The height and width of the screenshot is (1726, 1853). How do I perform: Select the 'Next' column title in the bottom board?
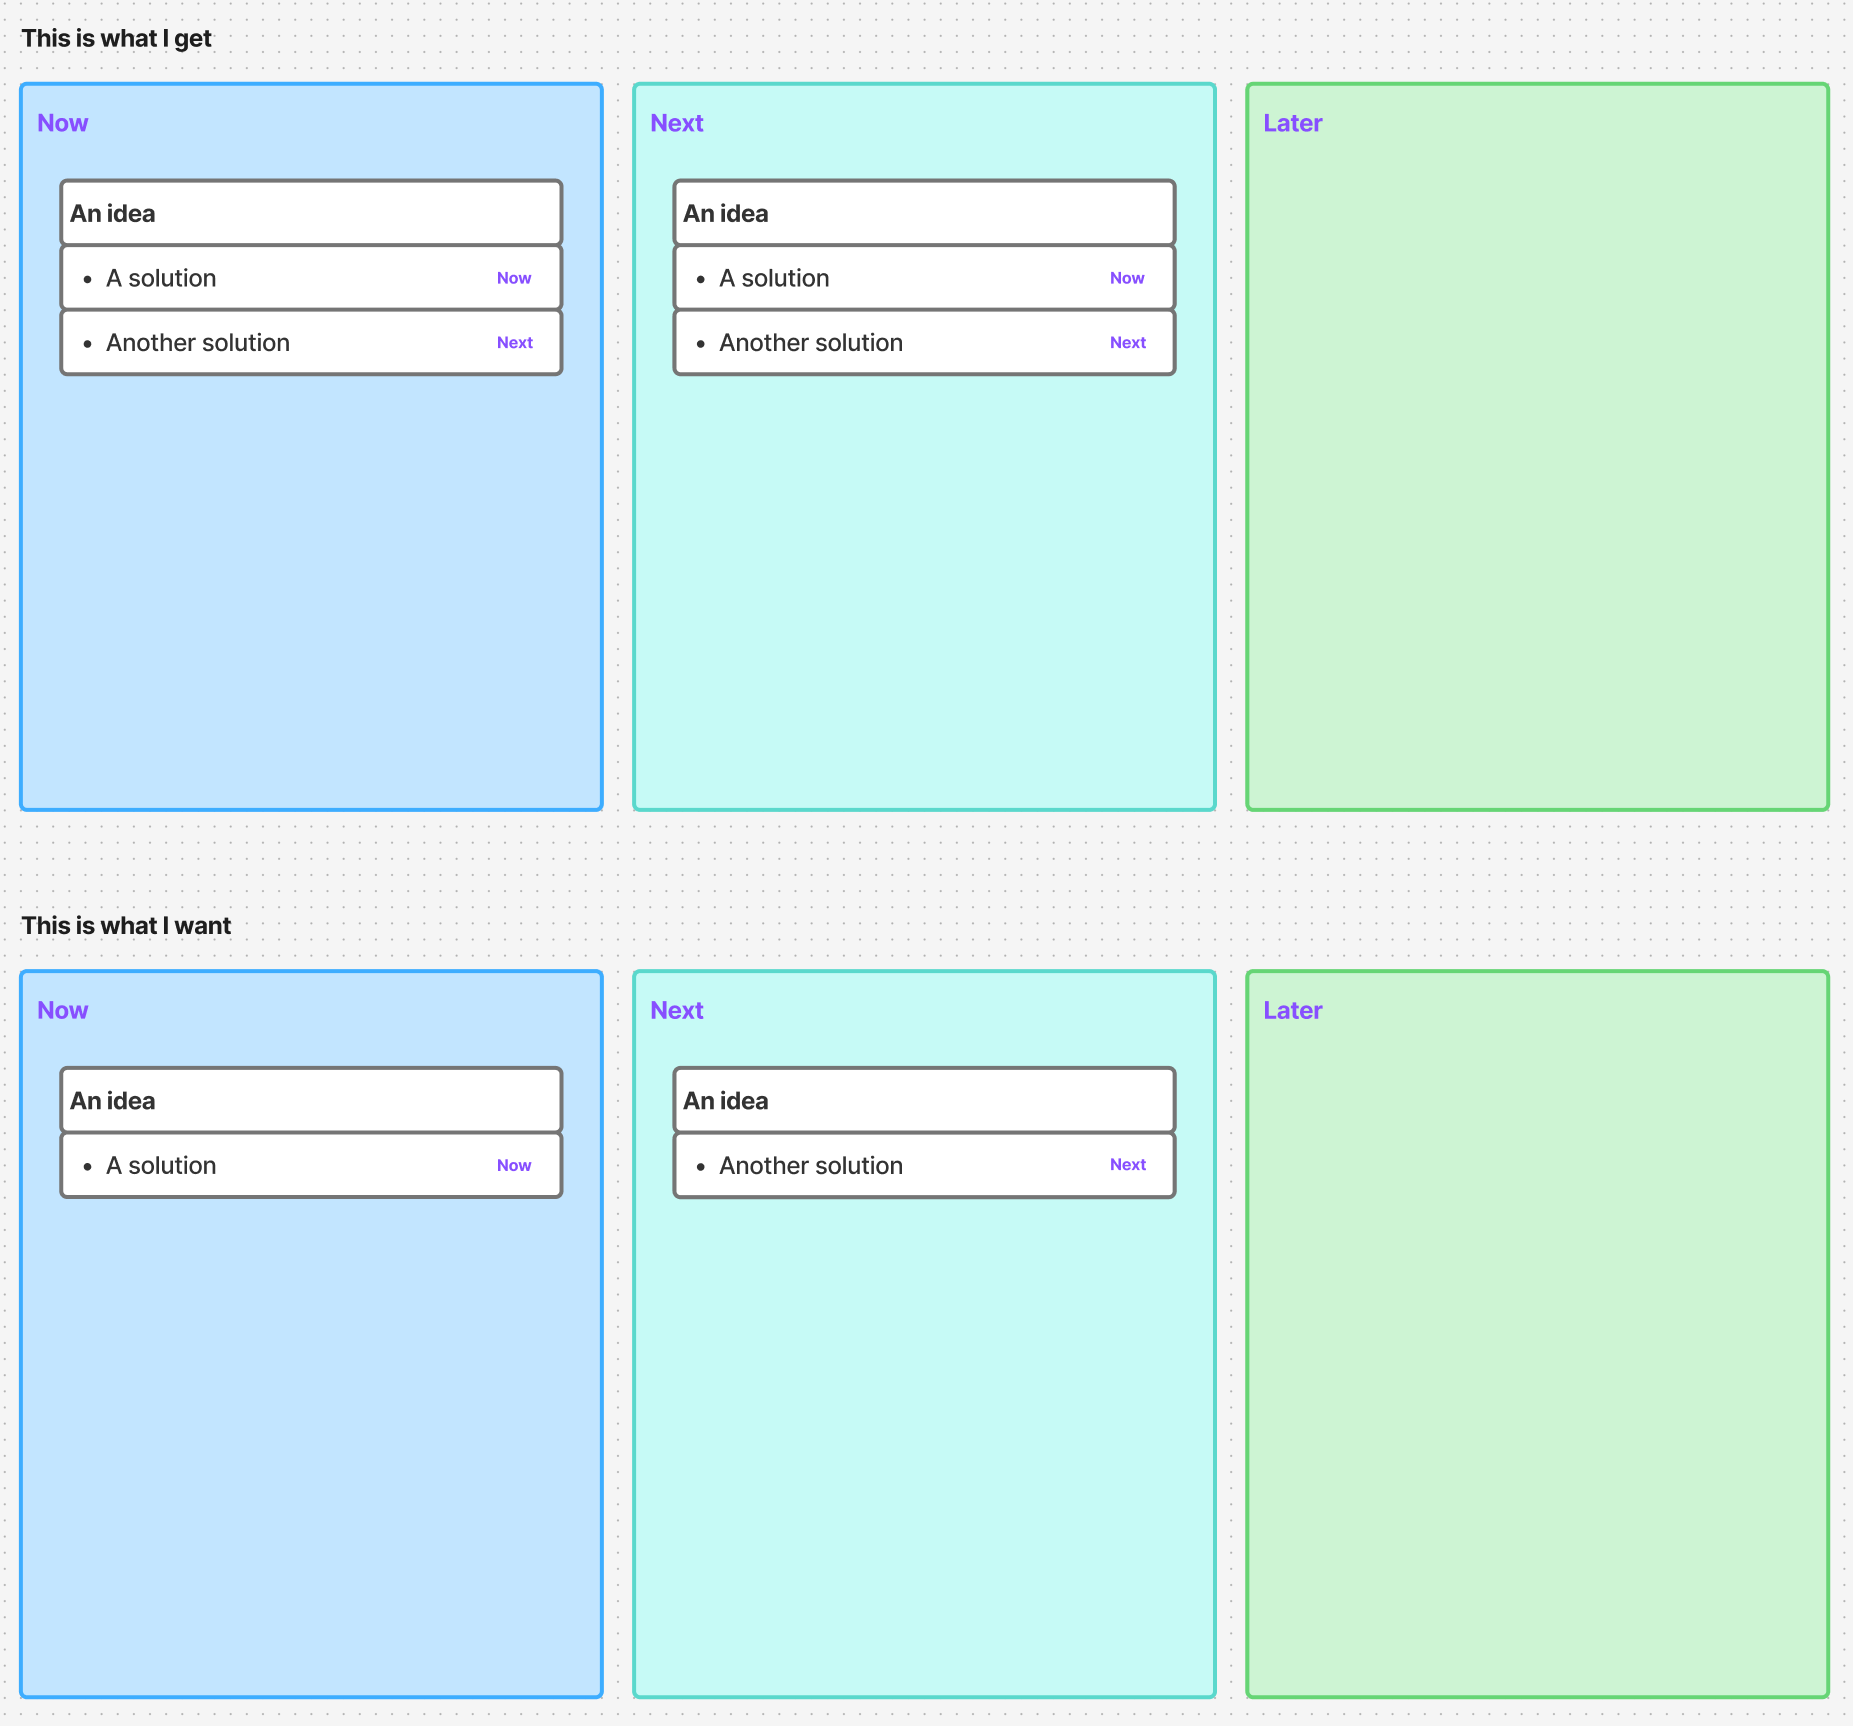tap(677, 1010)
